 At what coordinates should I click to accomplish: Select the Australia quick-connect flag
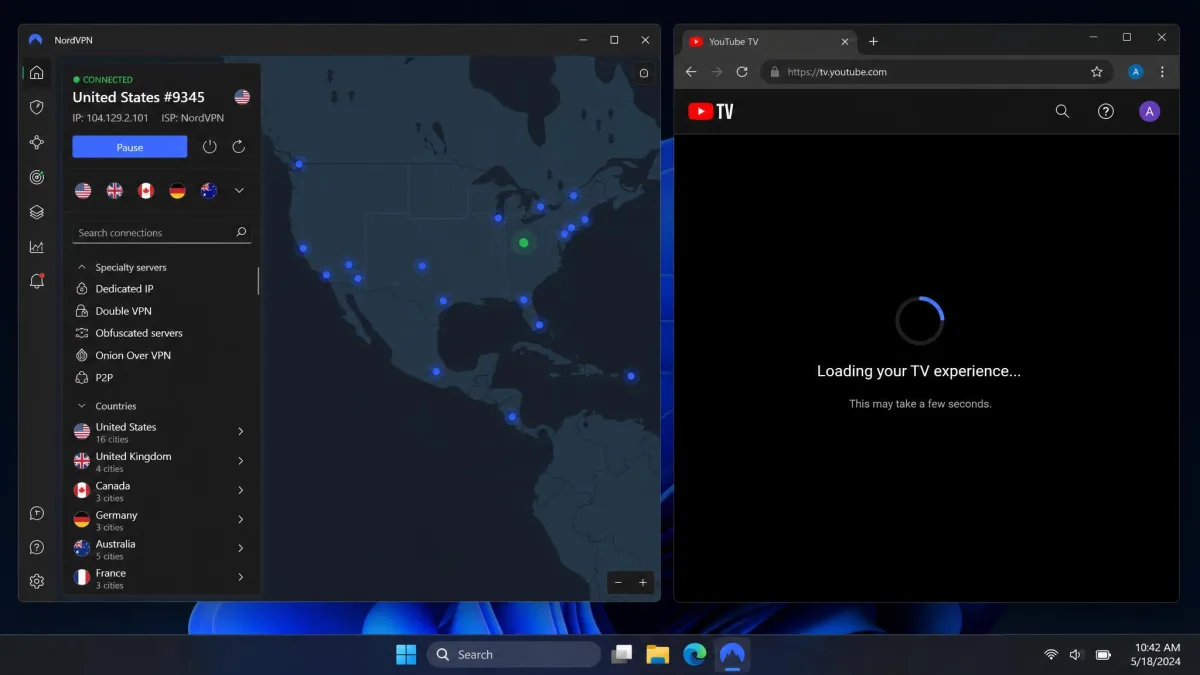click(x=209, y=190)
